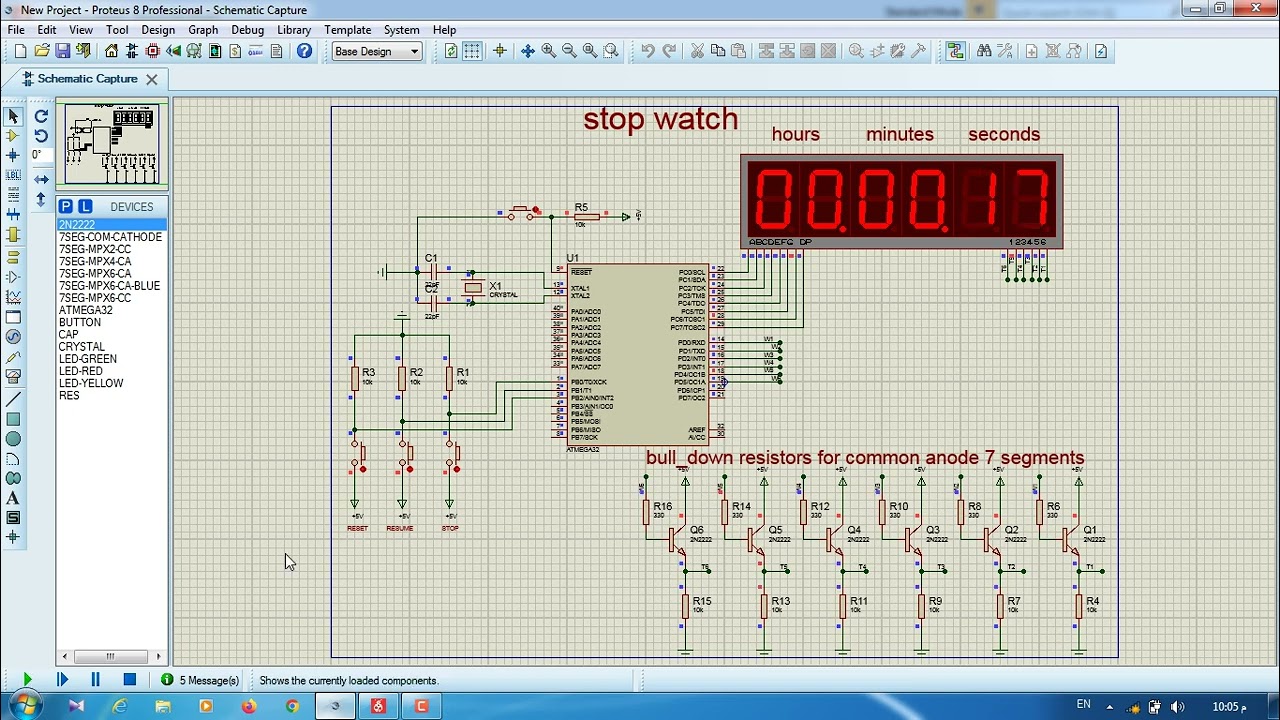This screenshot has width=1280, height=720.
Task: Open the Base Design variant dropdown
Action: (x=377, y=51)
